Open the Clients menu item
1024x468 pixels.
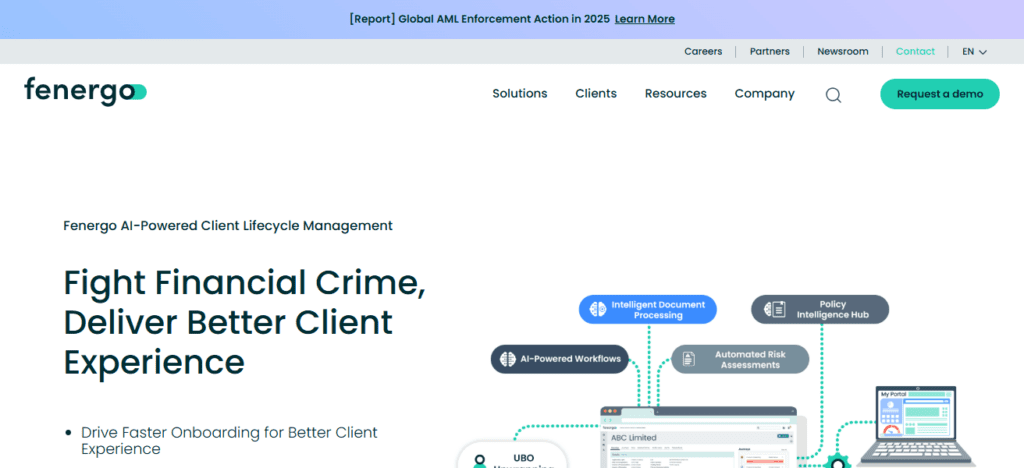click(596, 94)
